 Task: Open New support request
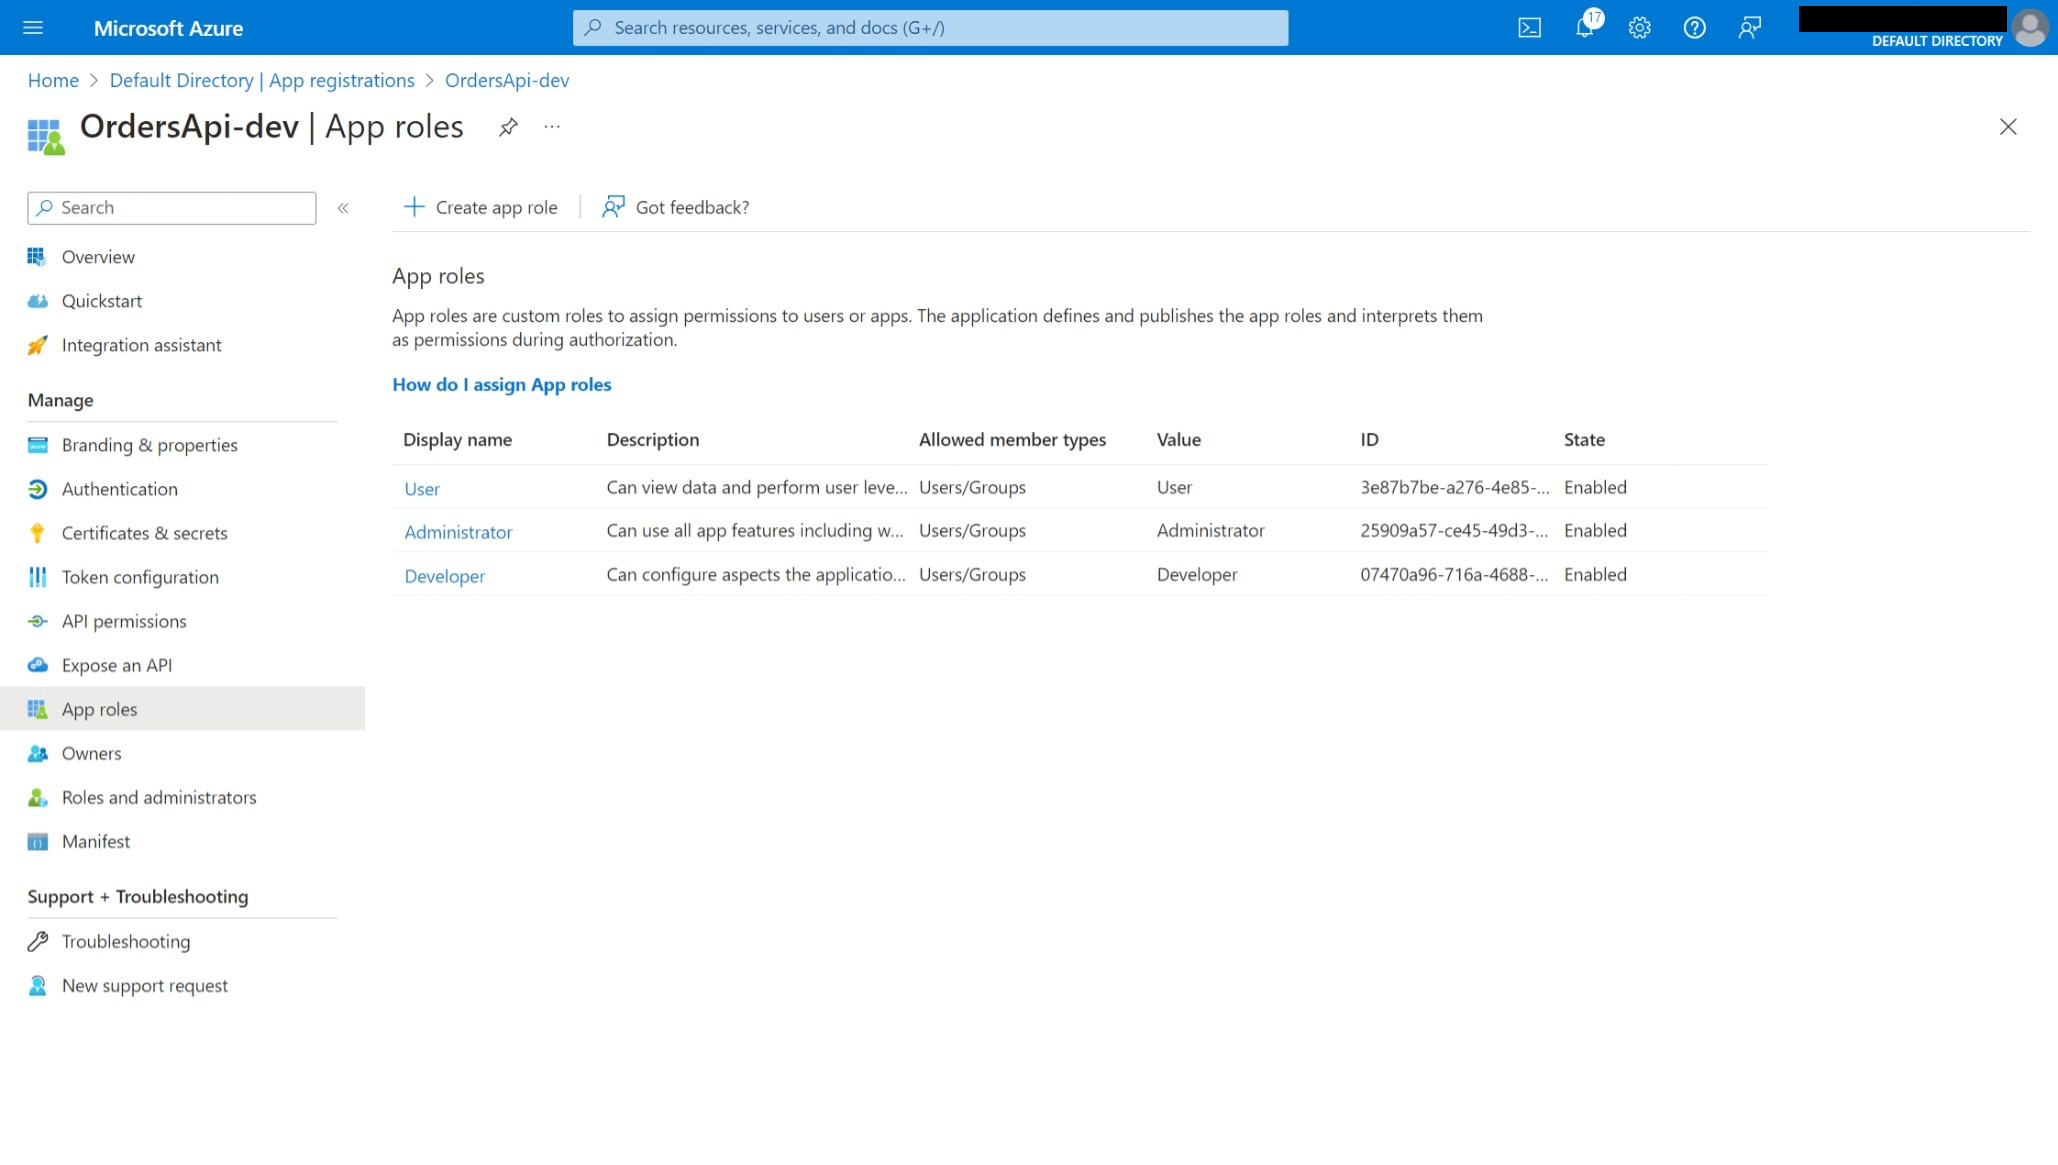click(145, 985)
